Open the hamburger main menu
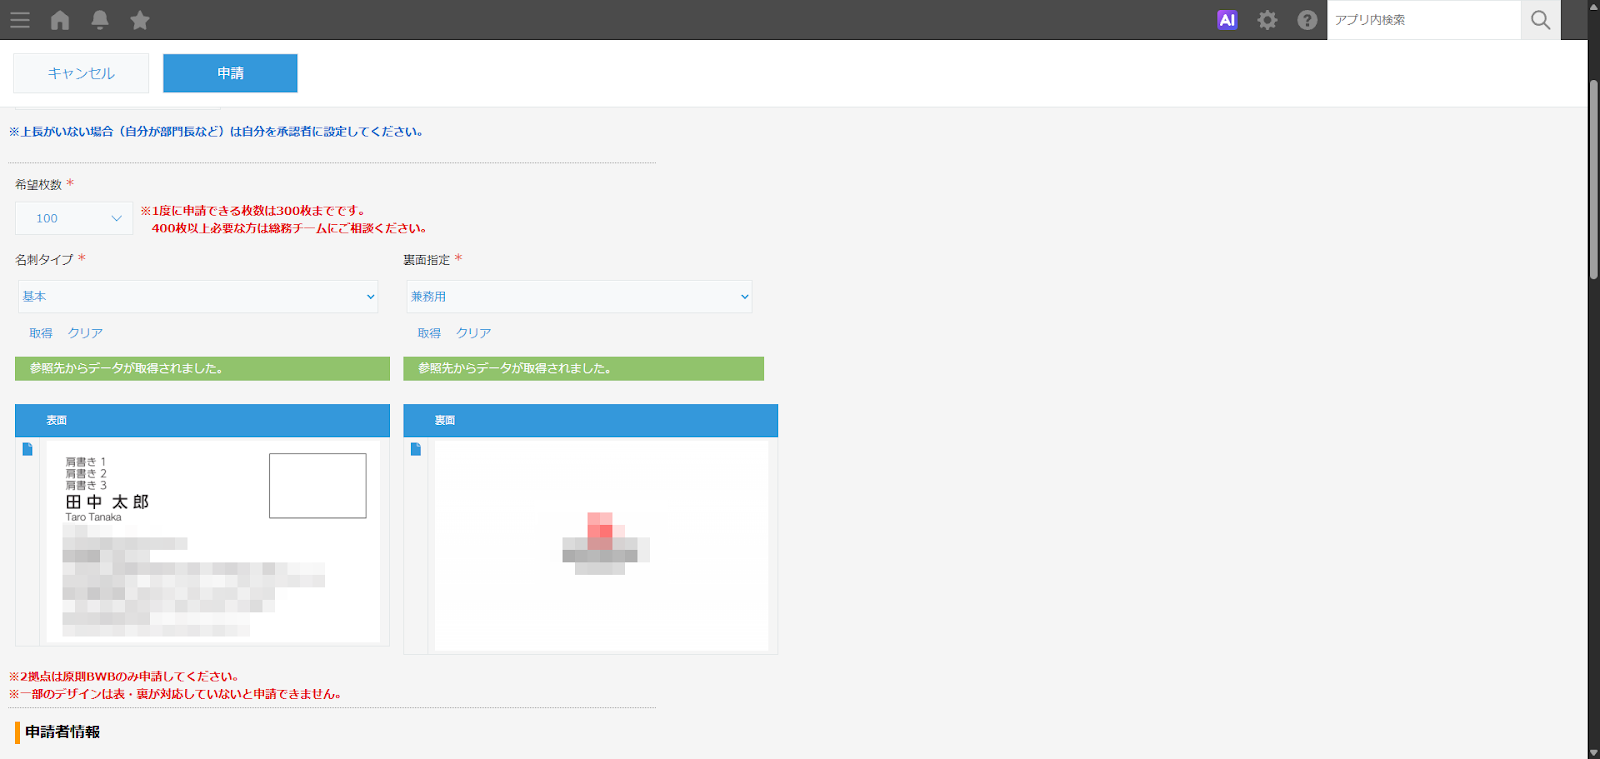 (20, 20)
